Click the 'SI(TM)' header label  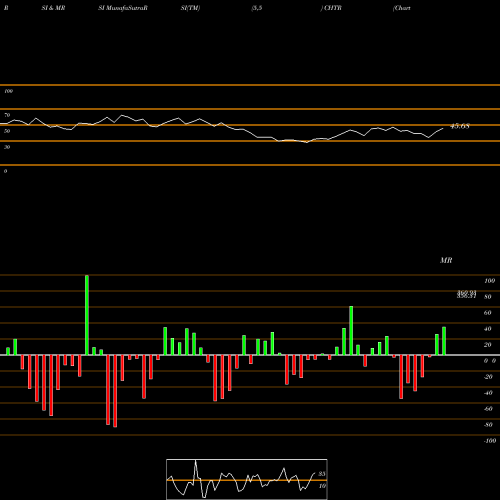coord(190,8)
